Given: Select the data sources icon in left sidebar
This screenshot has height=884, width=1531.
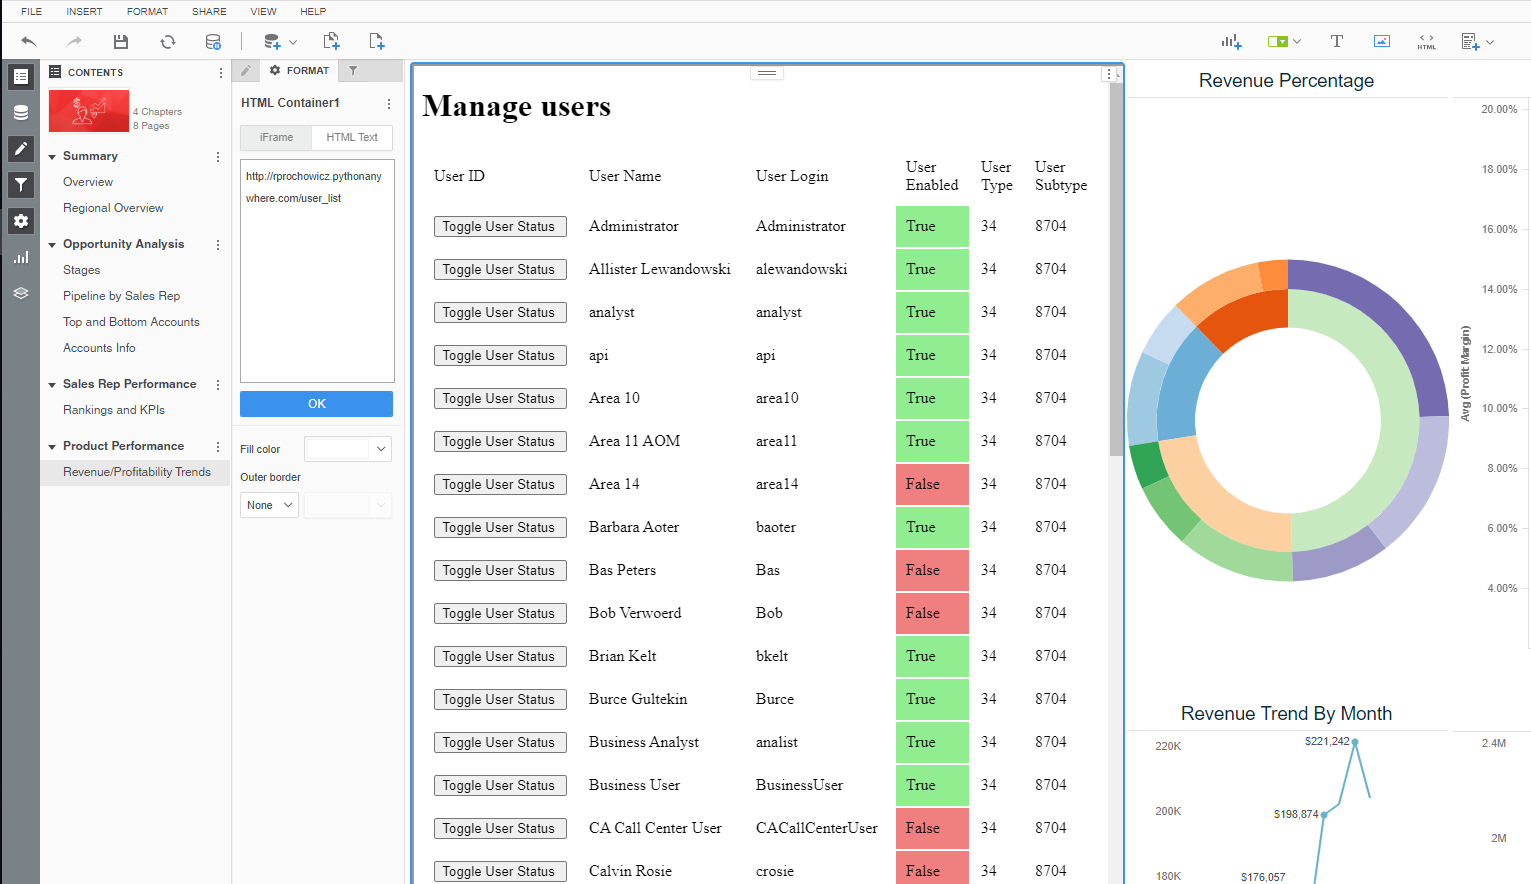Looking at the screenshot, I should [20, 112].
